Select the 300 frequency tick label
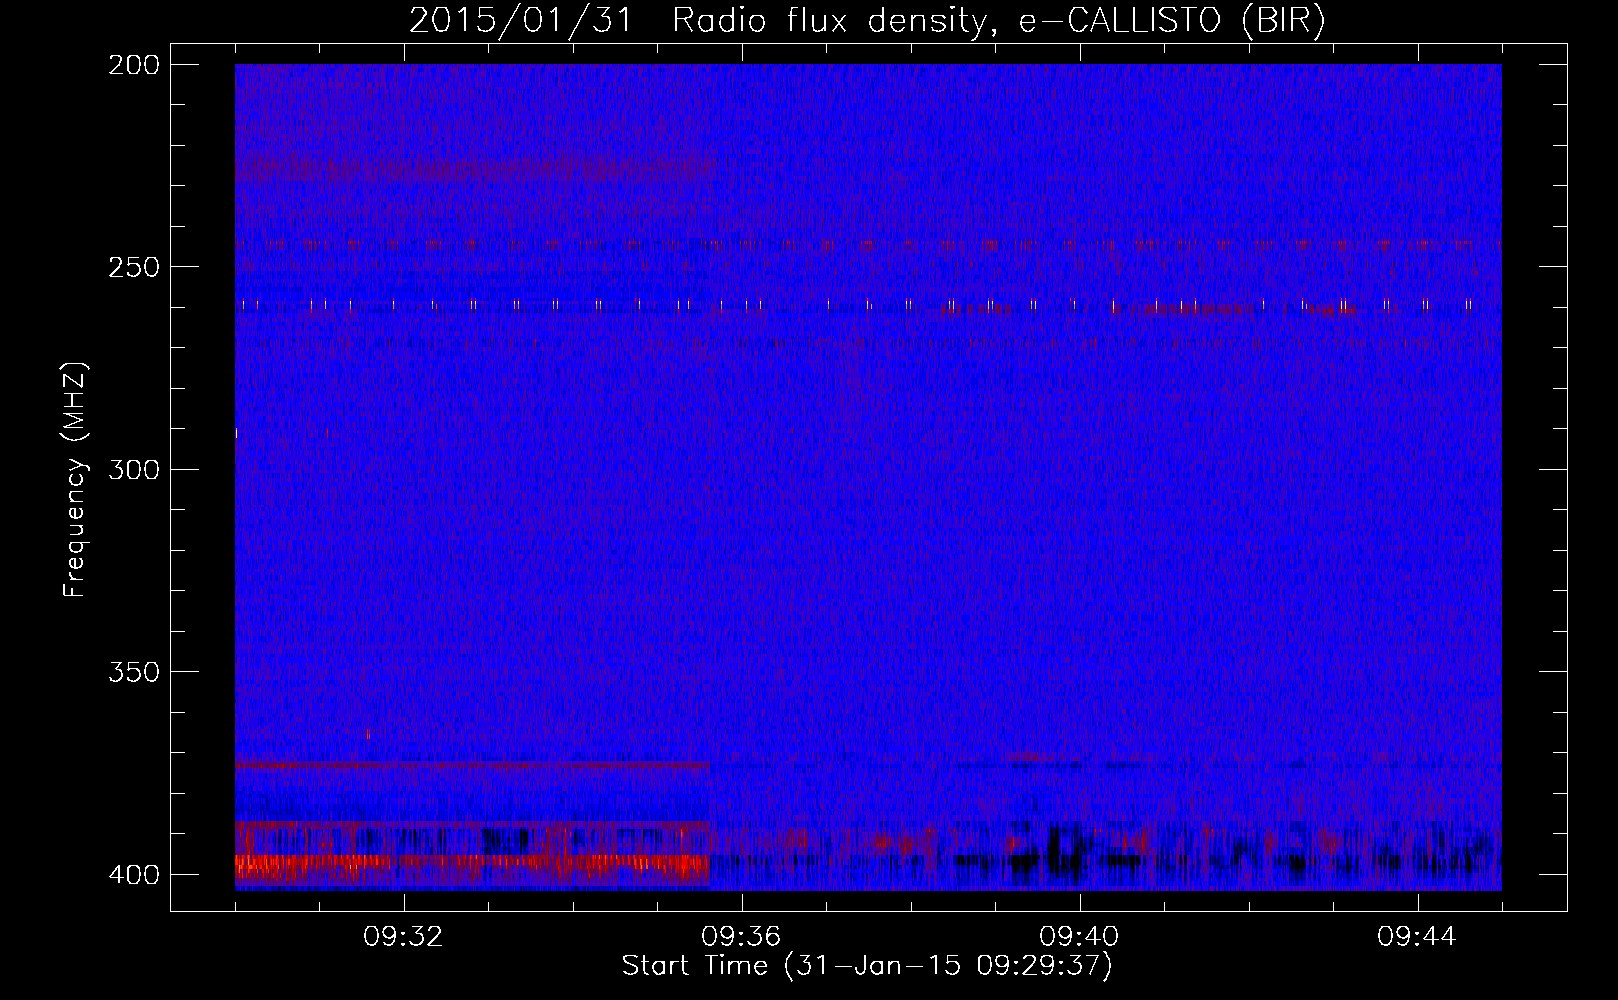 133,469
